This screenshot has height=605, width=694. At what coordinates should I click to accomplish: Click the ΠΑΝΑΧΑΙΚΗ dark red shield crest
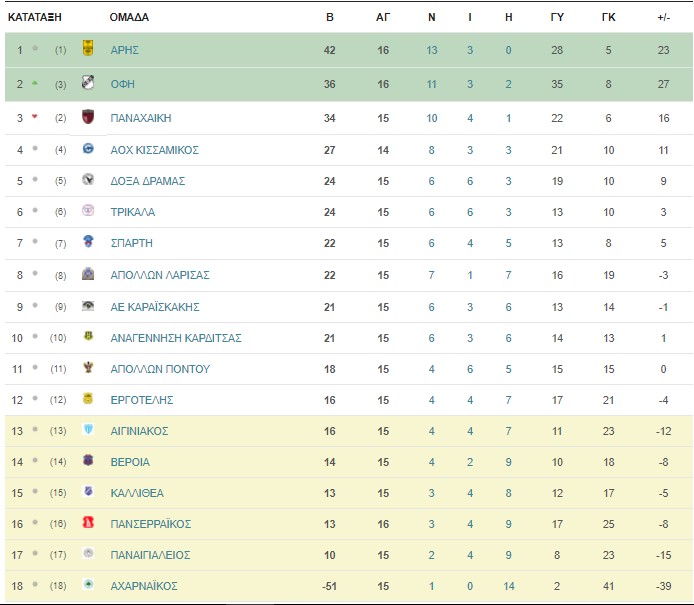pyautogui.click(x=88, y=116)
